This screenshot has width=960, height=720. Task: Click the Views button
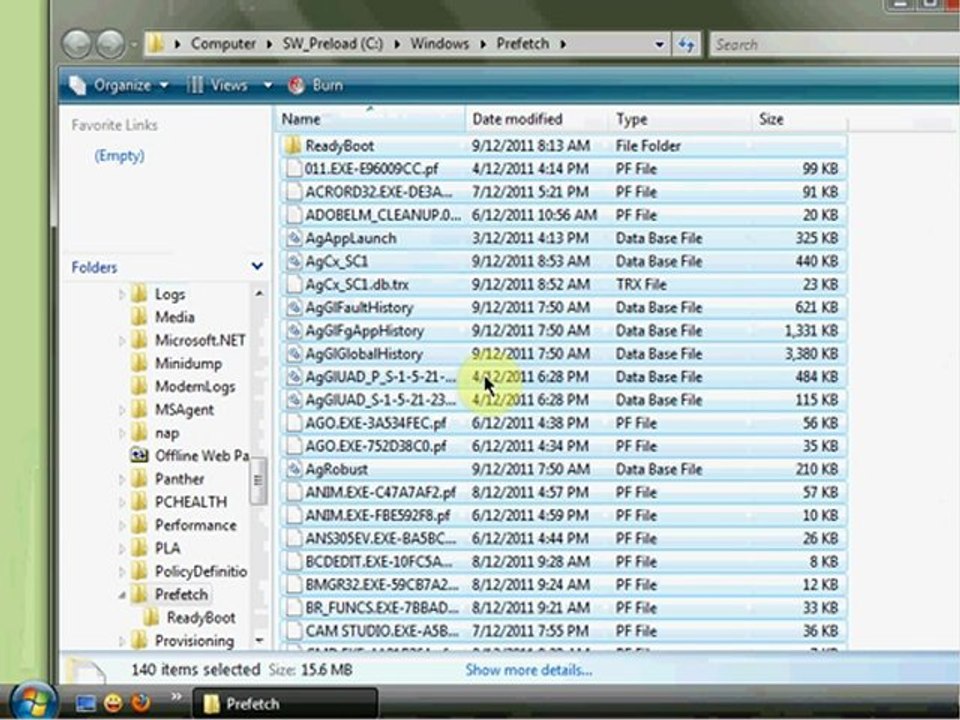tap(220, 85)
